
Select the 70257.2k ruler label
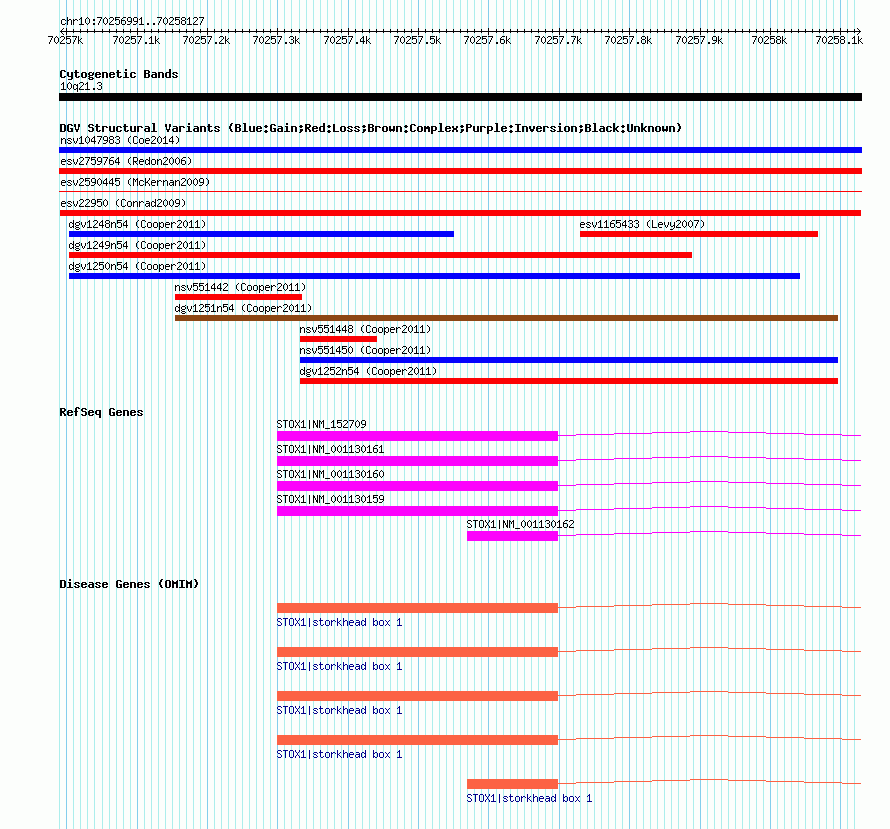206,40
